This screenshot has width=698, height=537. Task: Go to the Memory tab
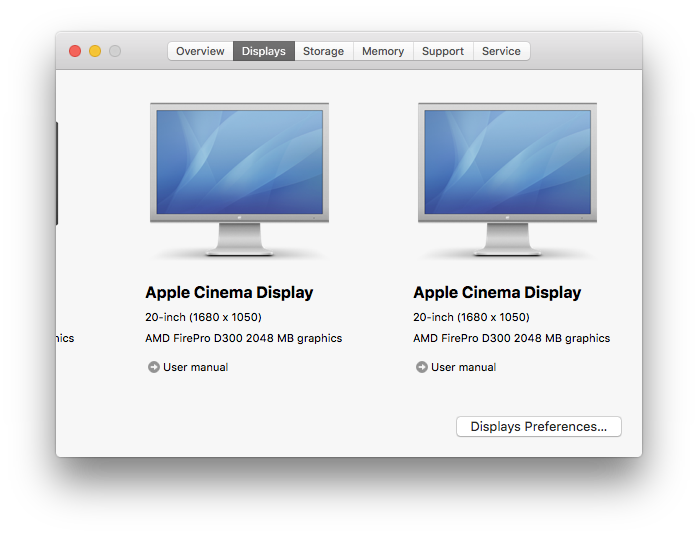(383, 51)
